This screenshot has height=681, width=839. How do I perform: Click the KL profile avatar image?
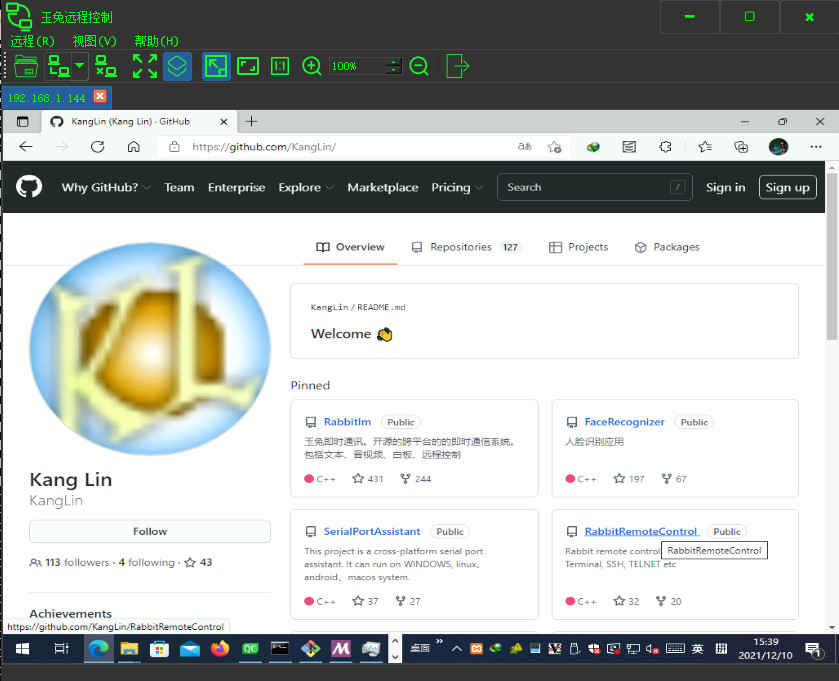click(150, 349)
